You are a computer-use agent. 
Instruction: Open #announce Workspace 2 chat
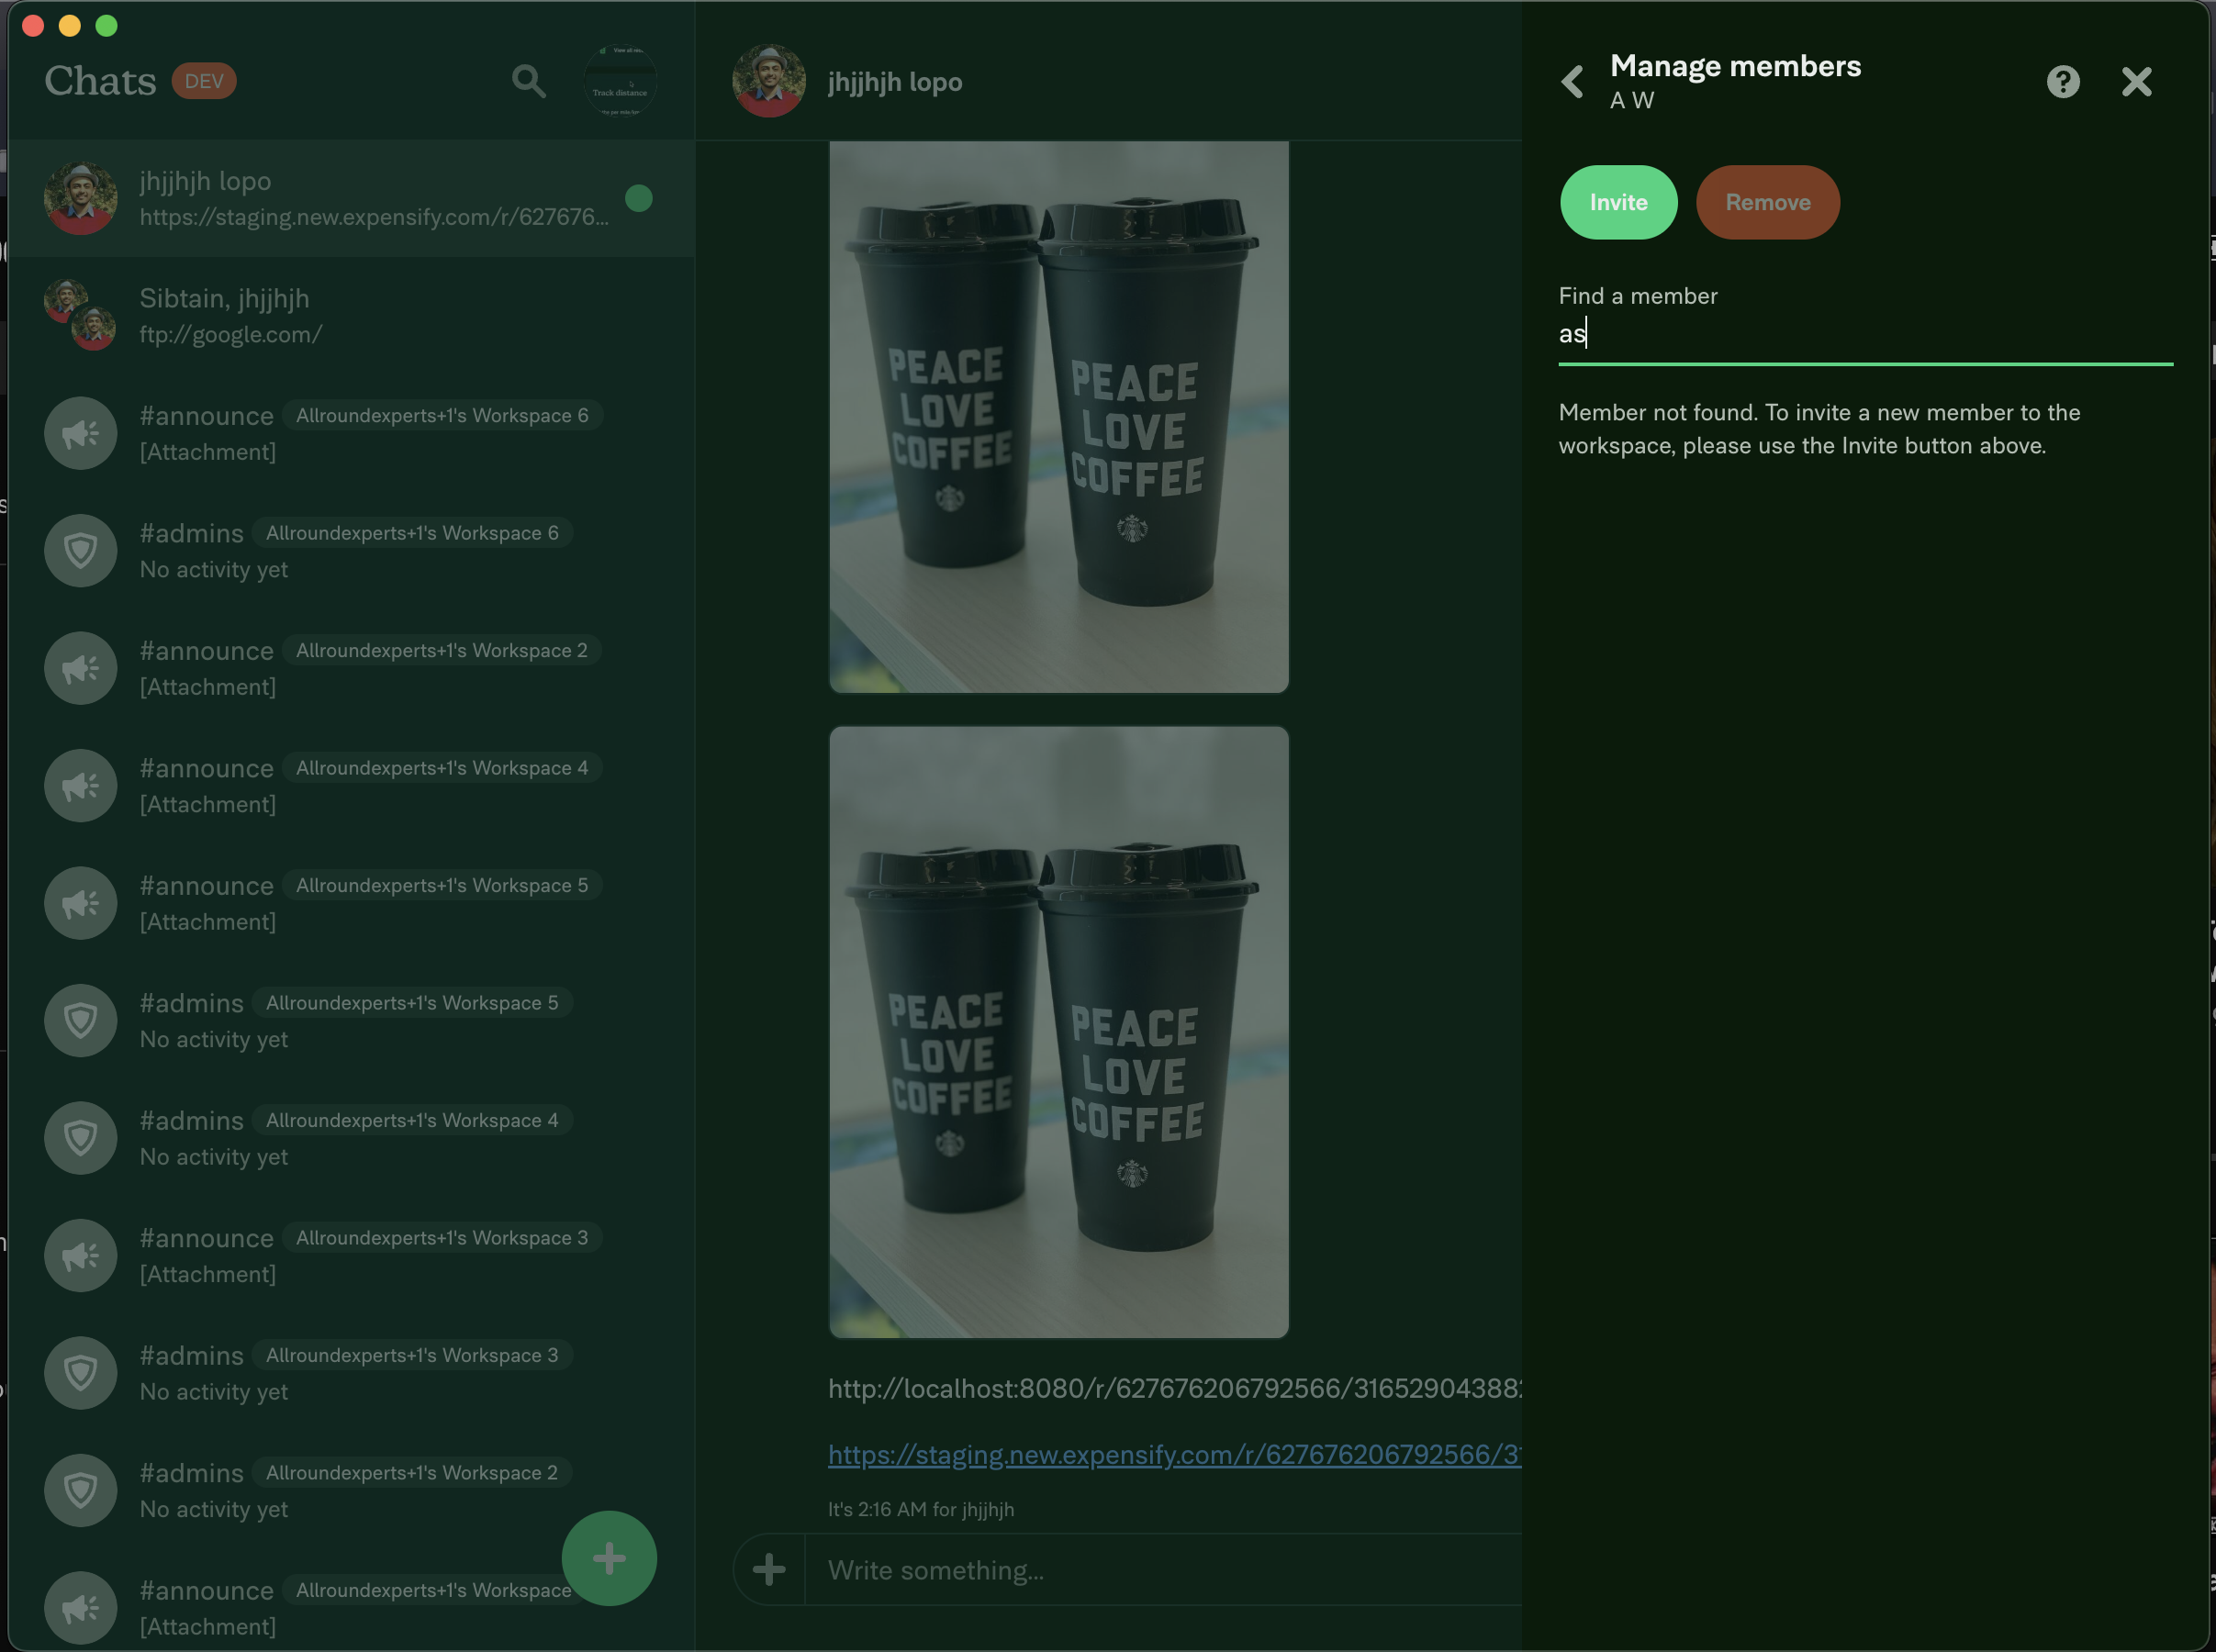(x=350, y=668)
